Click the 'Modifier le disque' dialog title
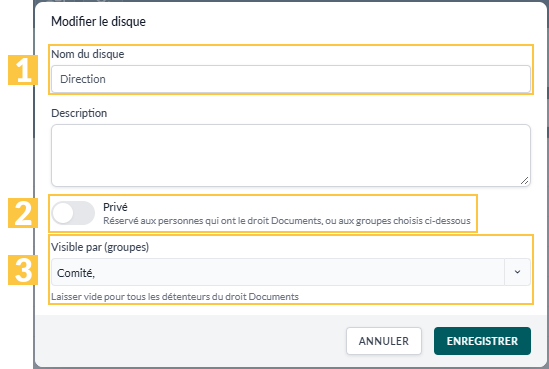549x369 pixels. (98, 22)
